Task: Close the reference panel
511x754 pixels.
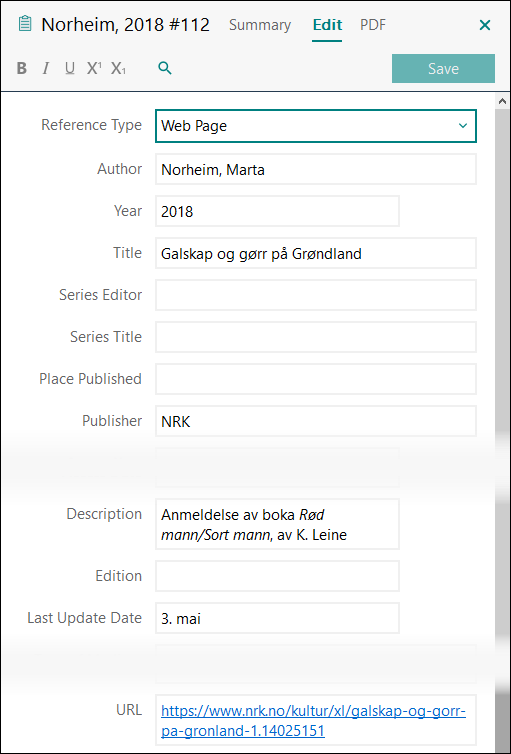Action: (485, 25)
